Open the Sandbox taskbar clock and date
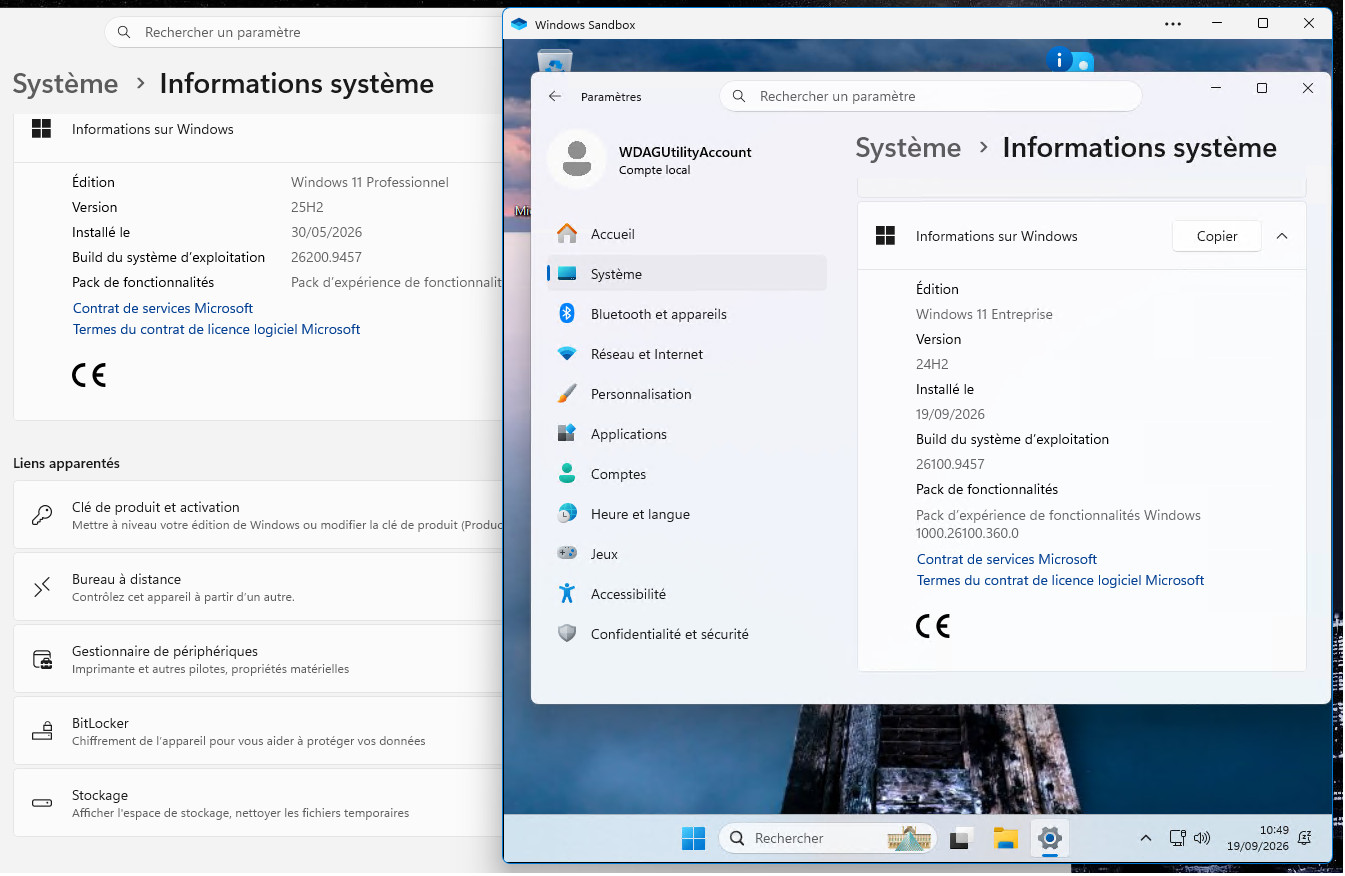 point(1258,838)
